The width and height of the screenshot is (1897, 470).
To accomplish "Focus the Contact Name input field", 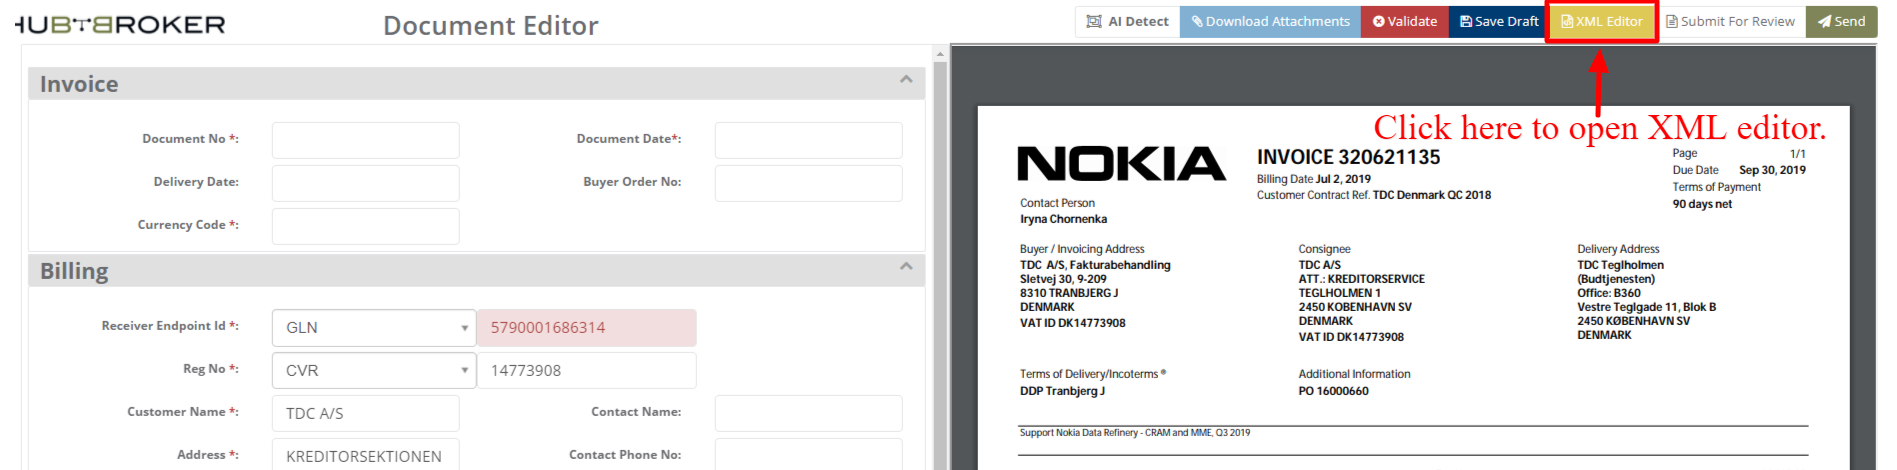I will [x=808, y=413].
